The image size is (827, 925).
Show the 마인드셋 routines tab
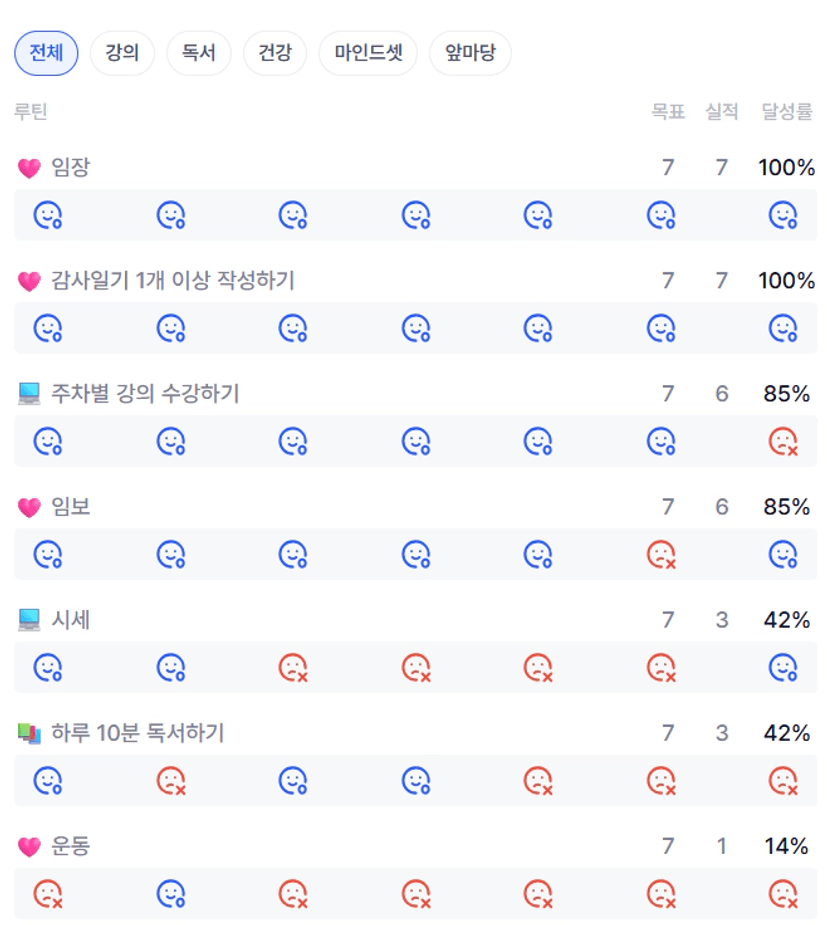368,53
